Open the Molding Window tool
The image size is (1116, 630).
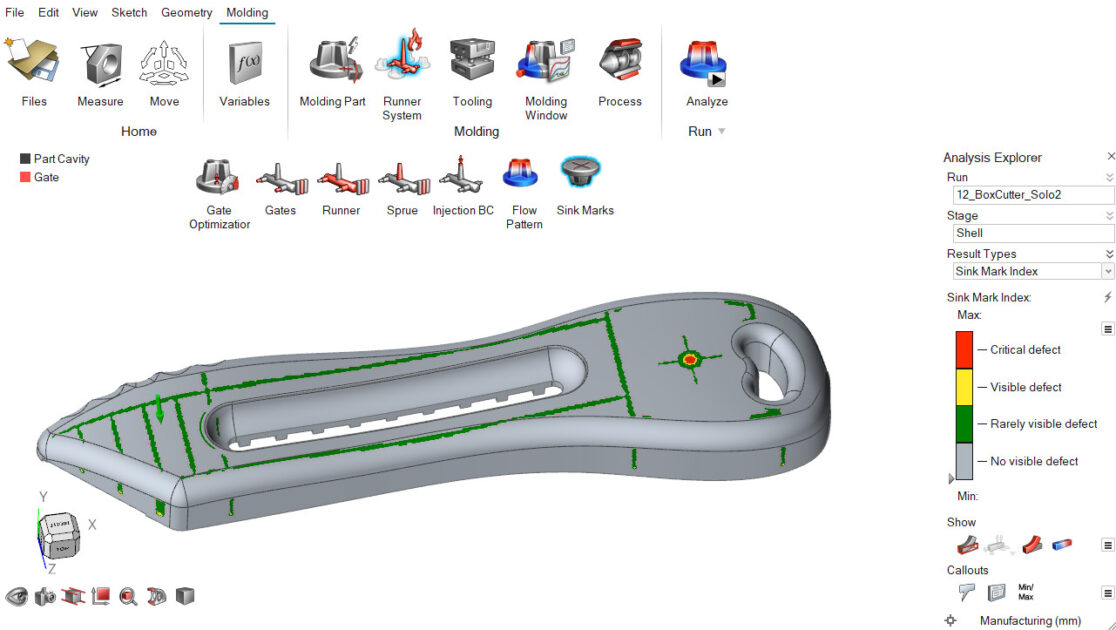545,62
